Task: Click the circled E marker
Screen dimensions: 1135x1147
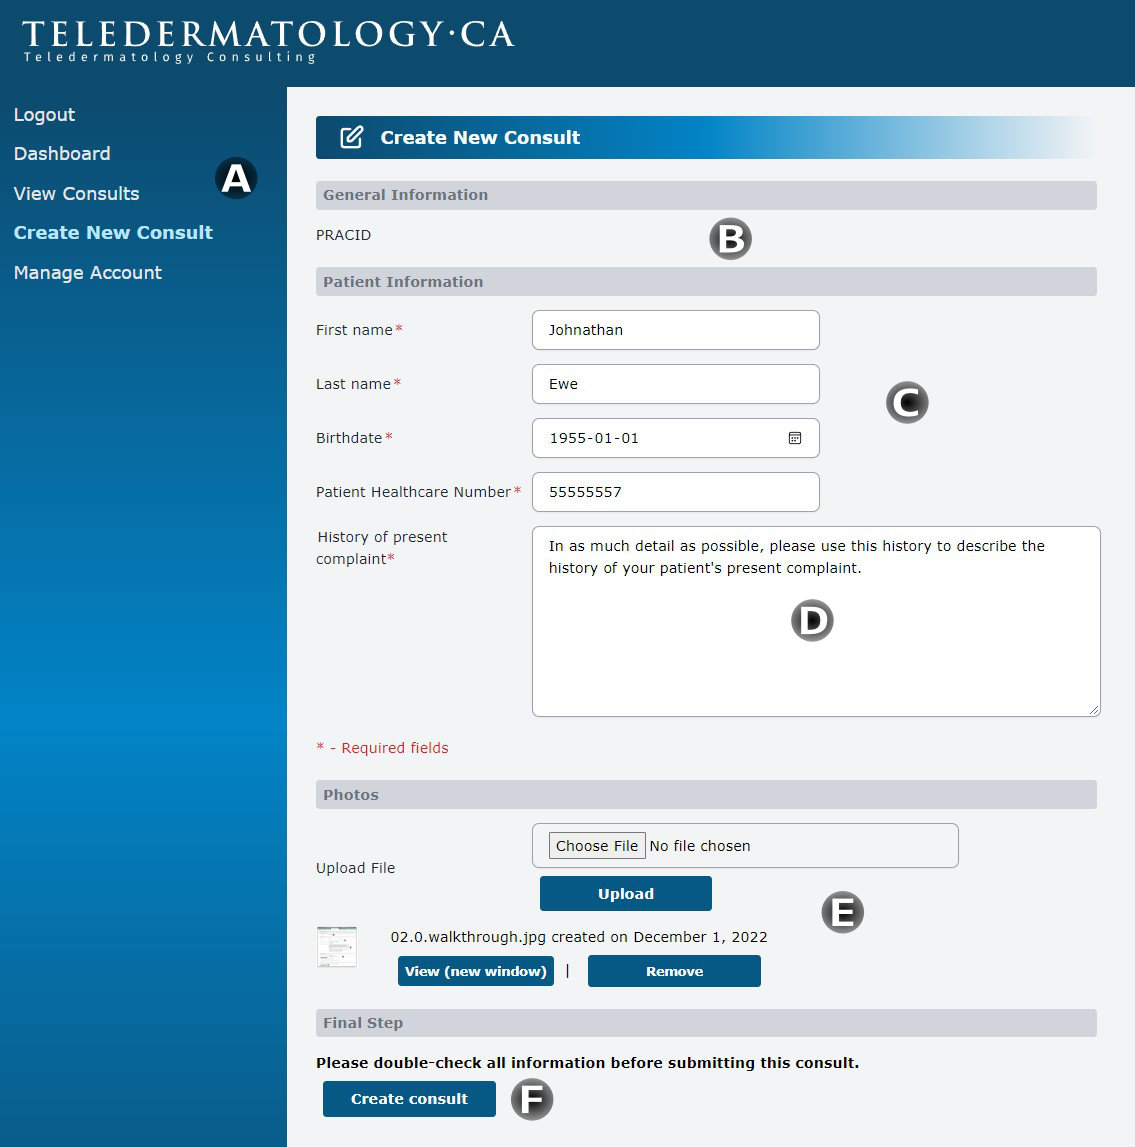Action: click(842, 912)
